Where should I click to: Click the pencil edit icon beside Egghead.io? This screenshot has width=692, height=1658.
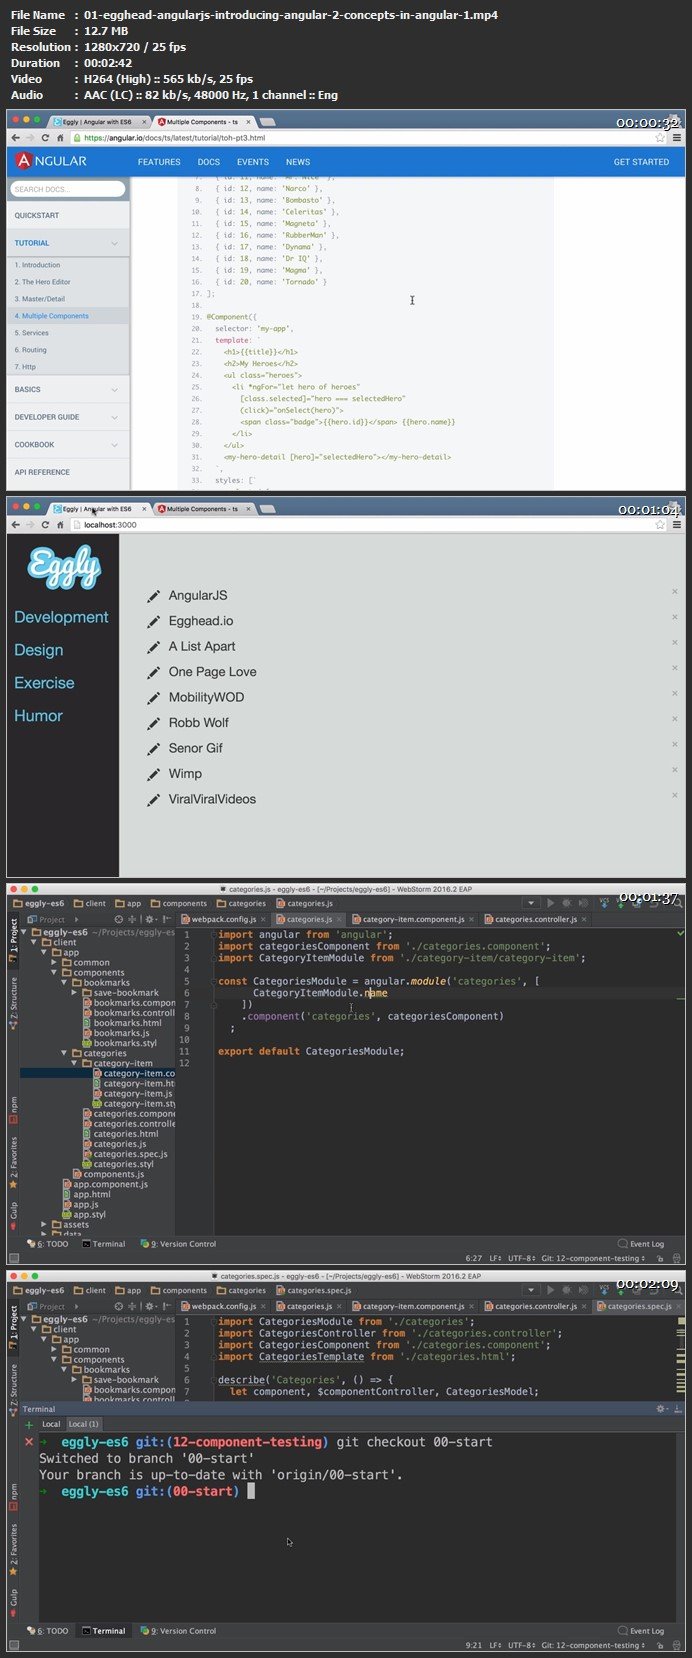[x=154, y=621]
